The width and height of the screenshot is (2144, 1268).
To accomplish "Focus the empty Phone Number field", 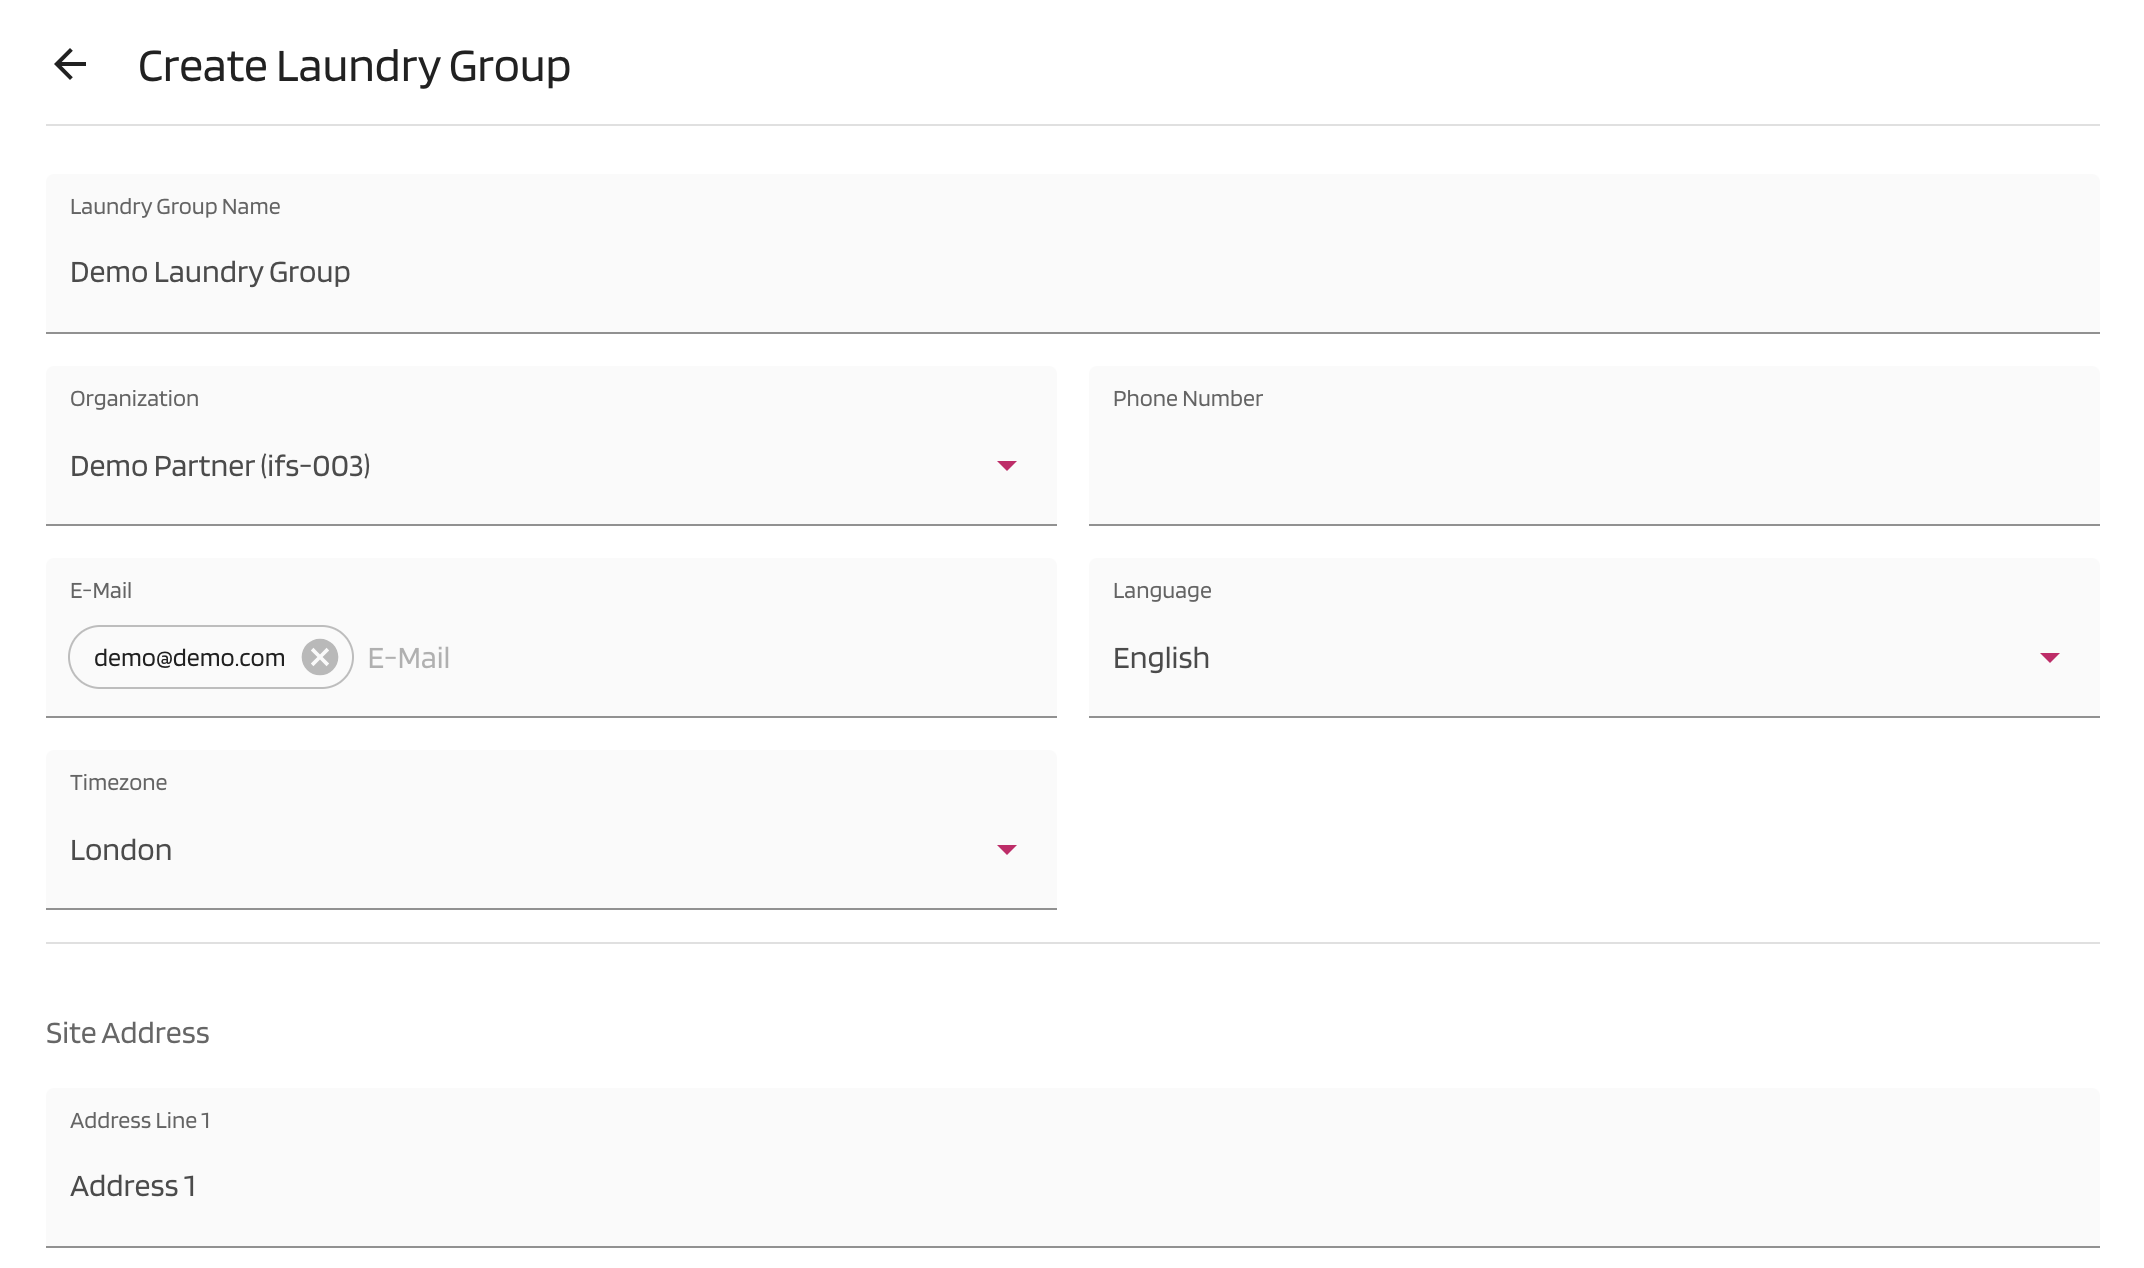I will [1593, 466].
